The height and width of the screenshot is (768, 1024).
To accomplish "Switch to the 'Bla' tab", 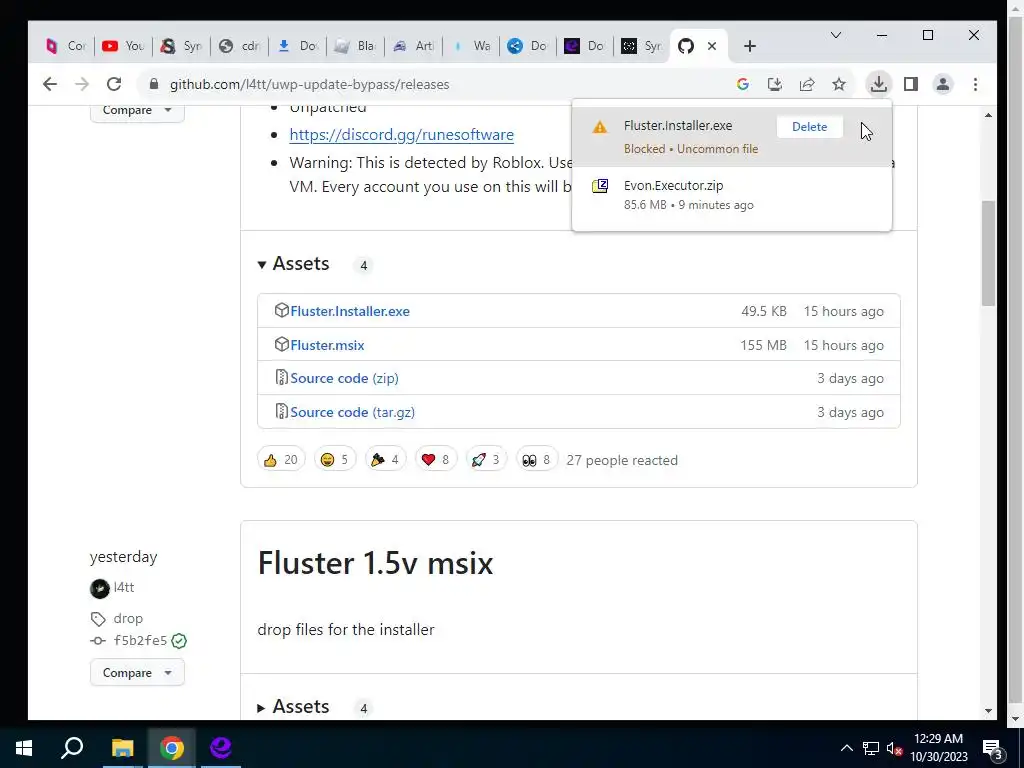I will pyautogui.click(x=354, y=46).
